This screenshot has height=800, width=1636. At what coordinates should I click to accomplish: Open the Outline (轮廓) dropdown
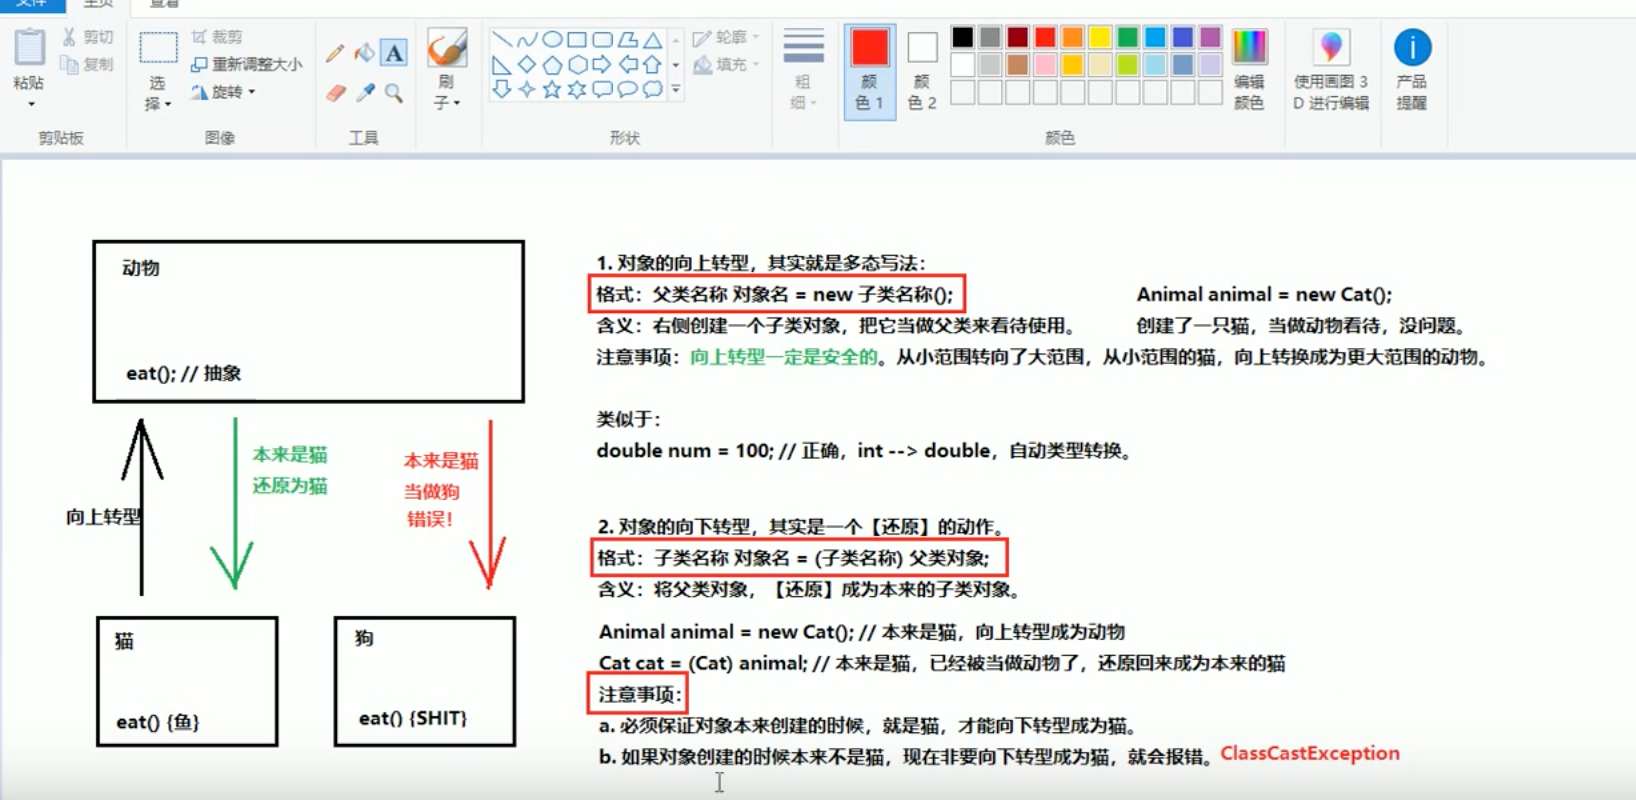pos(727,37)
